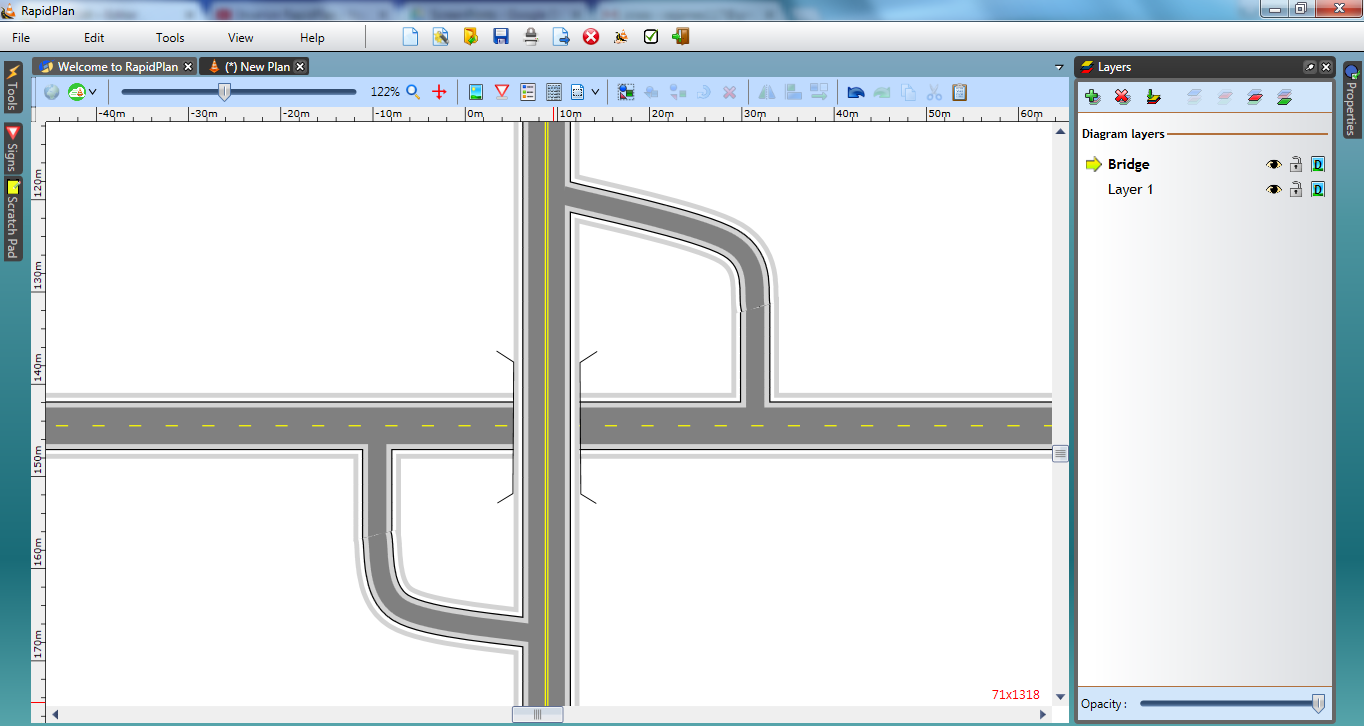Screen dimensions: 1364x726
Task: Click the red crosshair center icon
Action: coord(439,92)
